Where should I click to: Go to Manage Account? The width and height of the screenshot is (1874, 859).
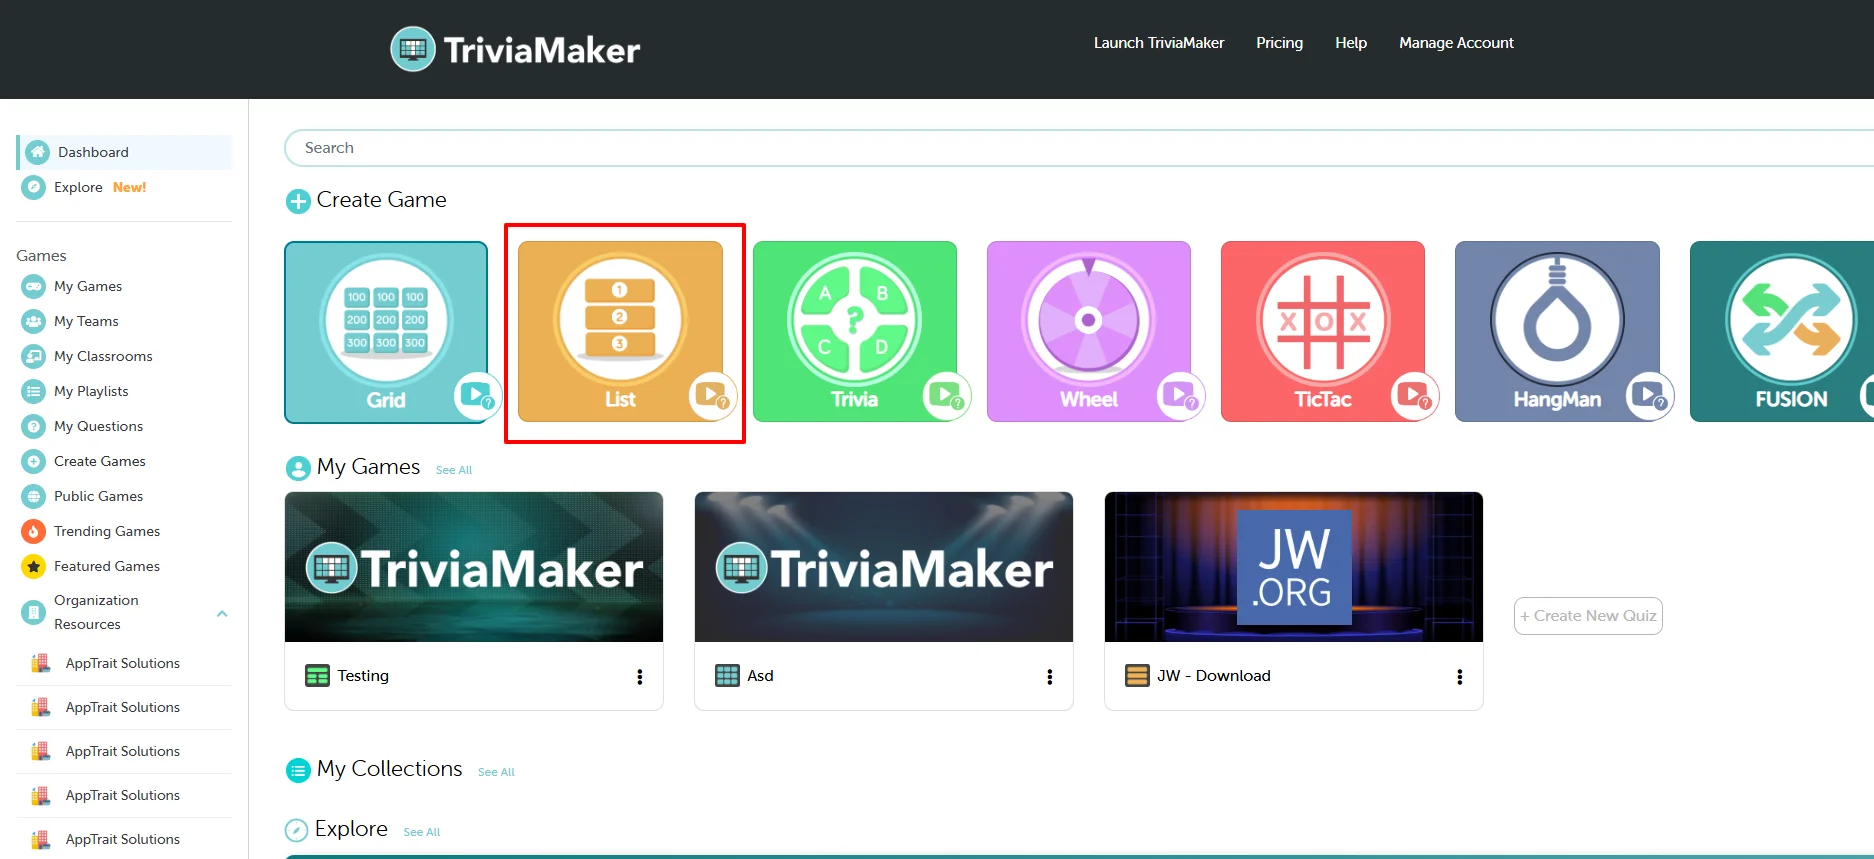[1456, 43]
